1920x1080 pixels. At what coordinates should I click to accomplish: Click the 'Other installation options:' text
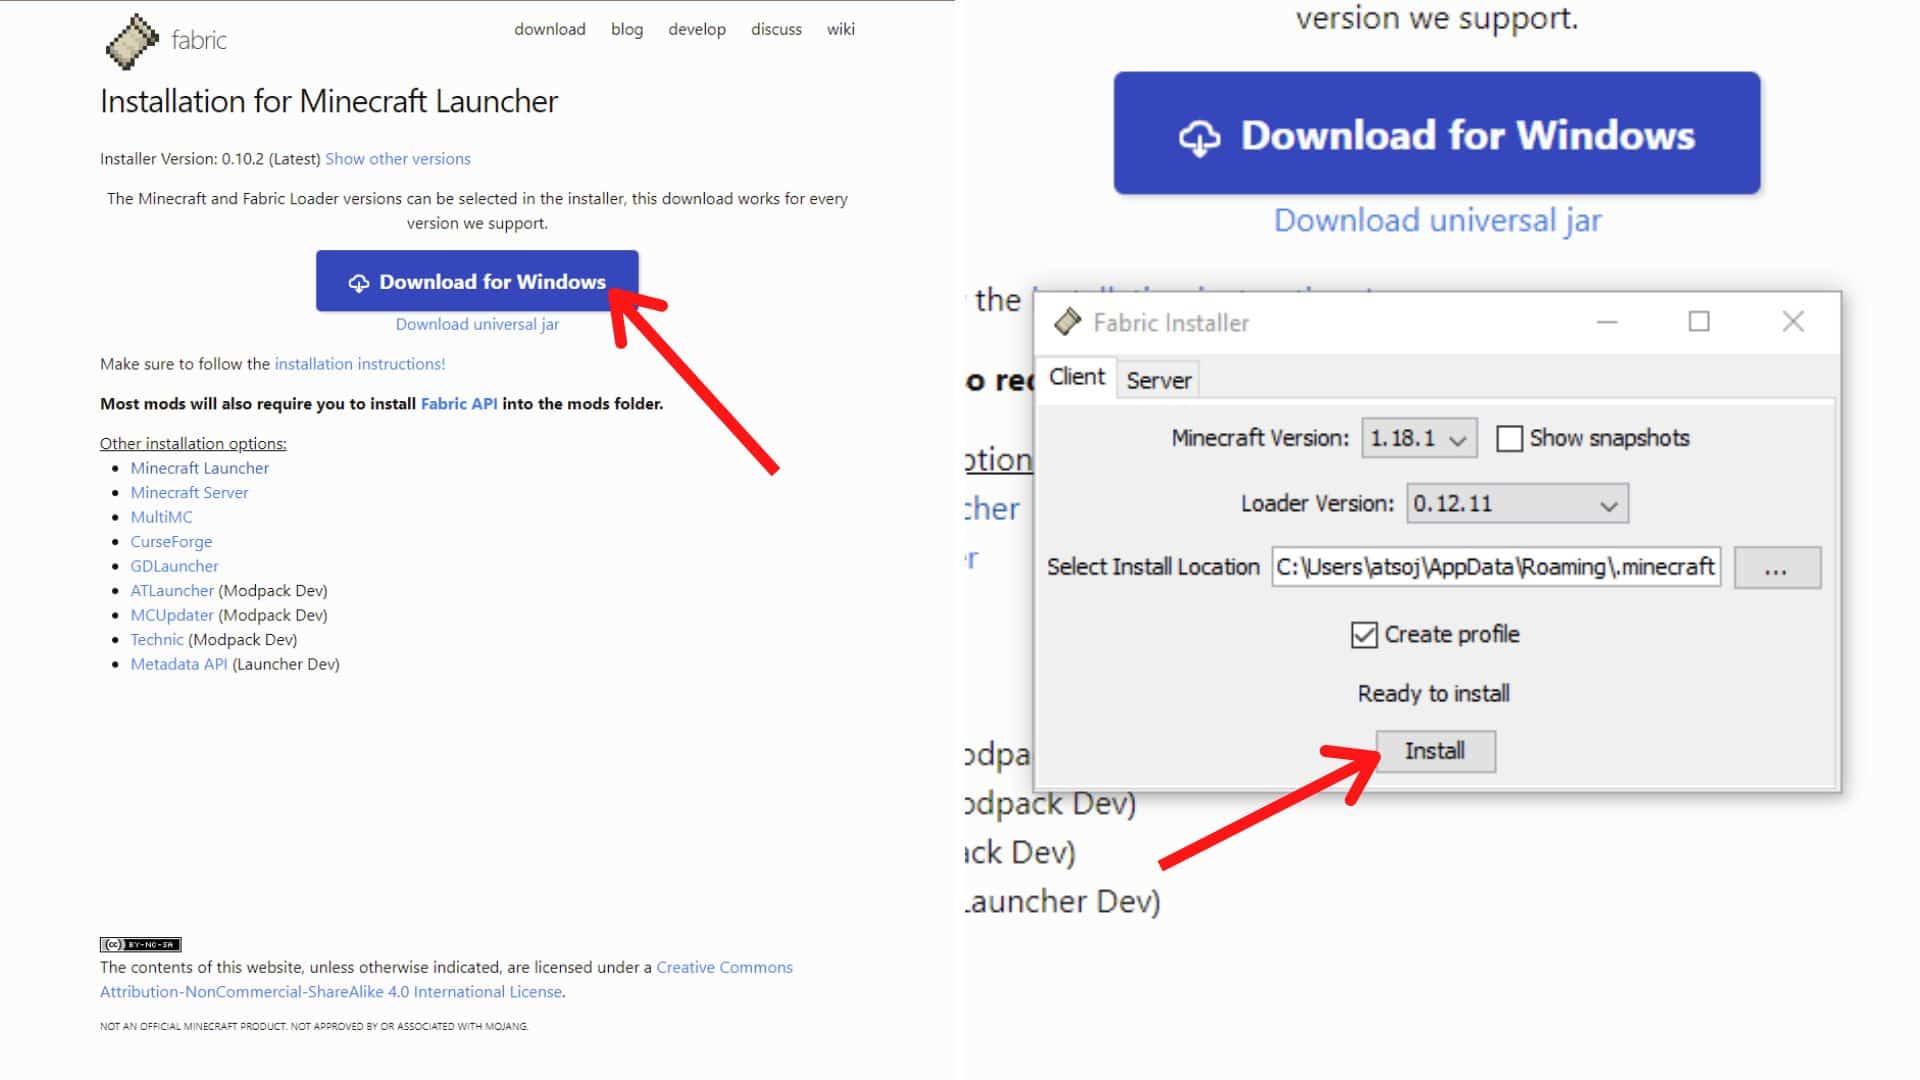tap(193, 443)
